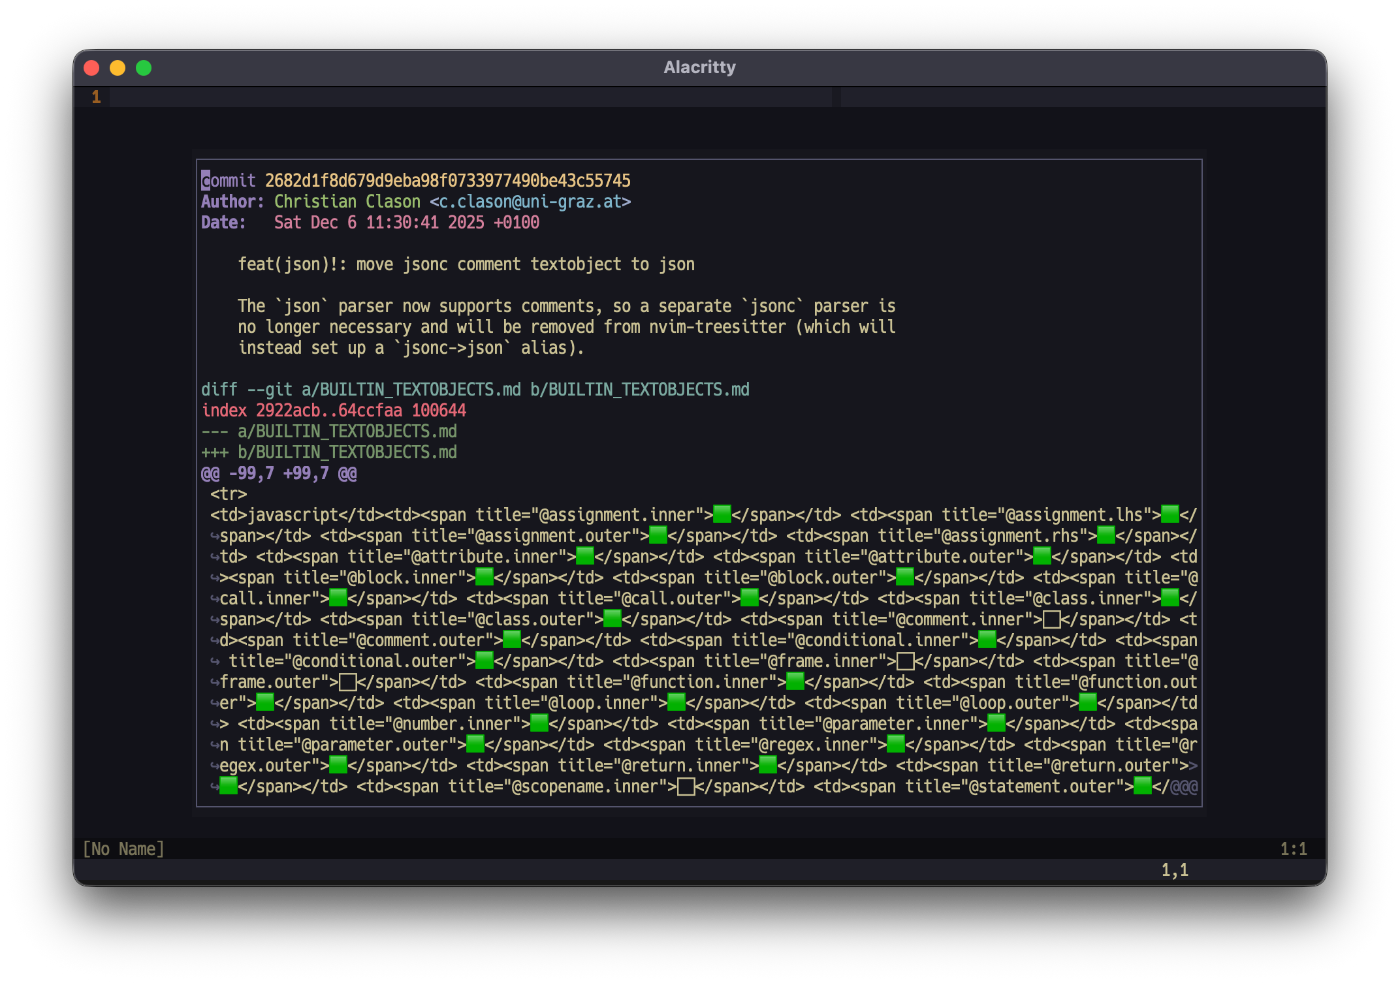1400x983 pixels.
Task: Click green square next to @call.outer
Action: pyautogui.click(x=750, y=599)
